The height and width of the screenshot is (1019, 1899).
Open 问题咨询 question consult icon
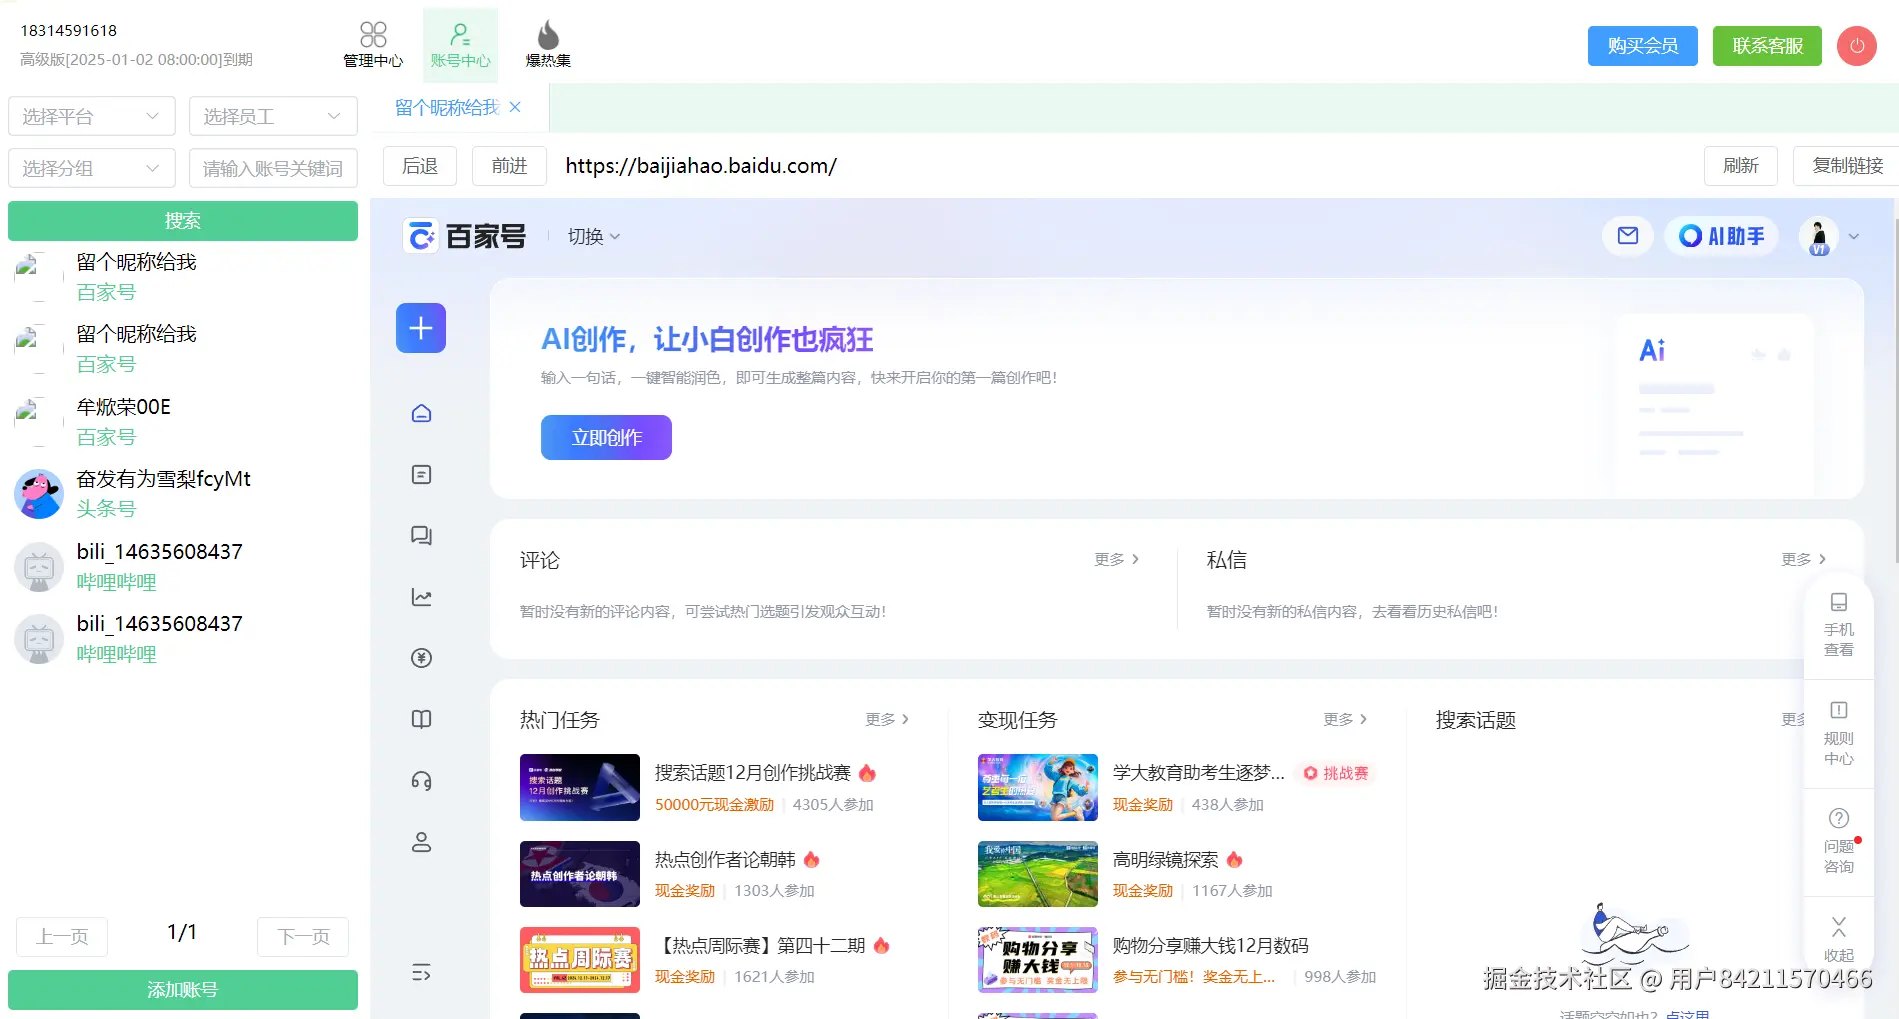[x=1838, y=842]
